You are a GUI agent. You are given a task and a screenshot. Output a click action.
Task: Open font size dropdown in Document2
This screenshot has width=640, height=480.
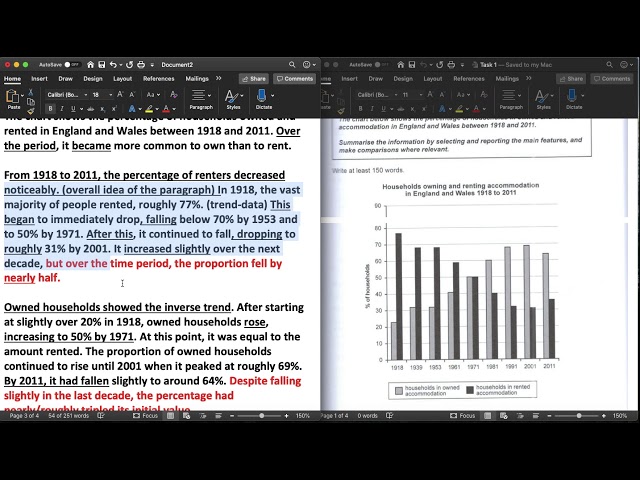(x=110, y=95)
